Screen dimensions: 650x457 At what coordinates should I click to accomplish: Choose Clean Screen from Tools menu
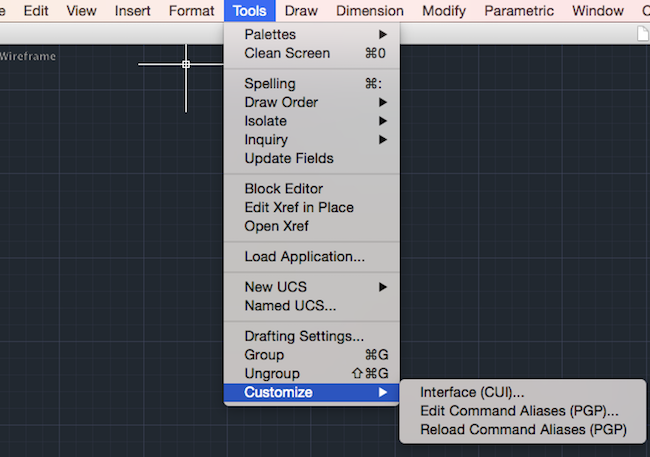(312, 53)
